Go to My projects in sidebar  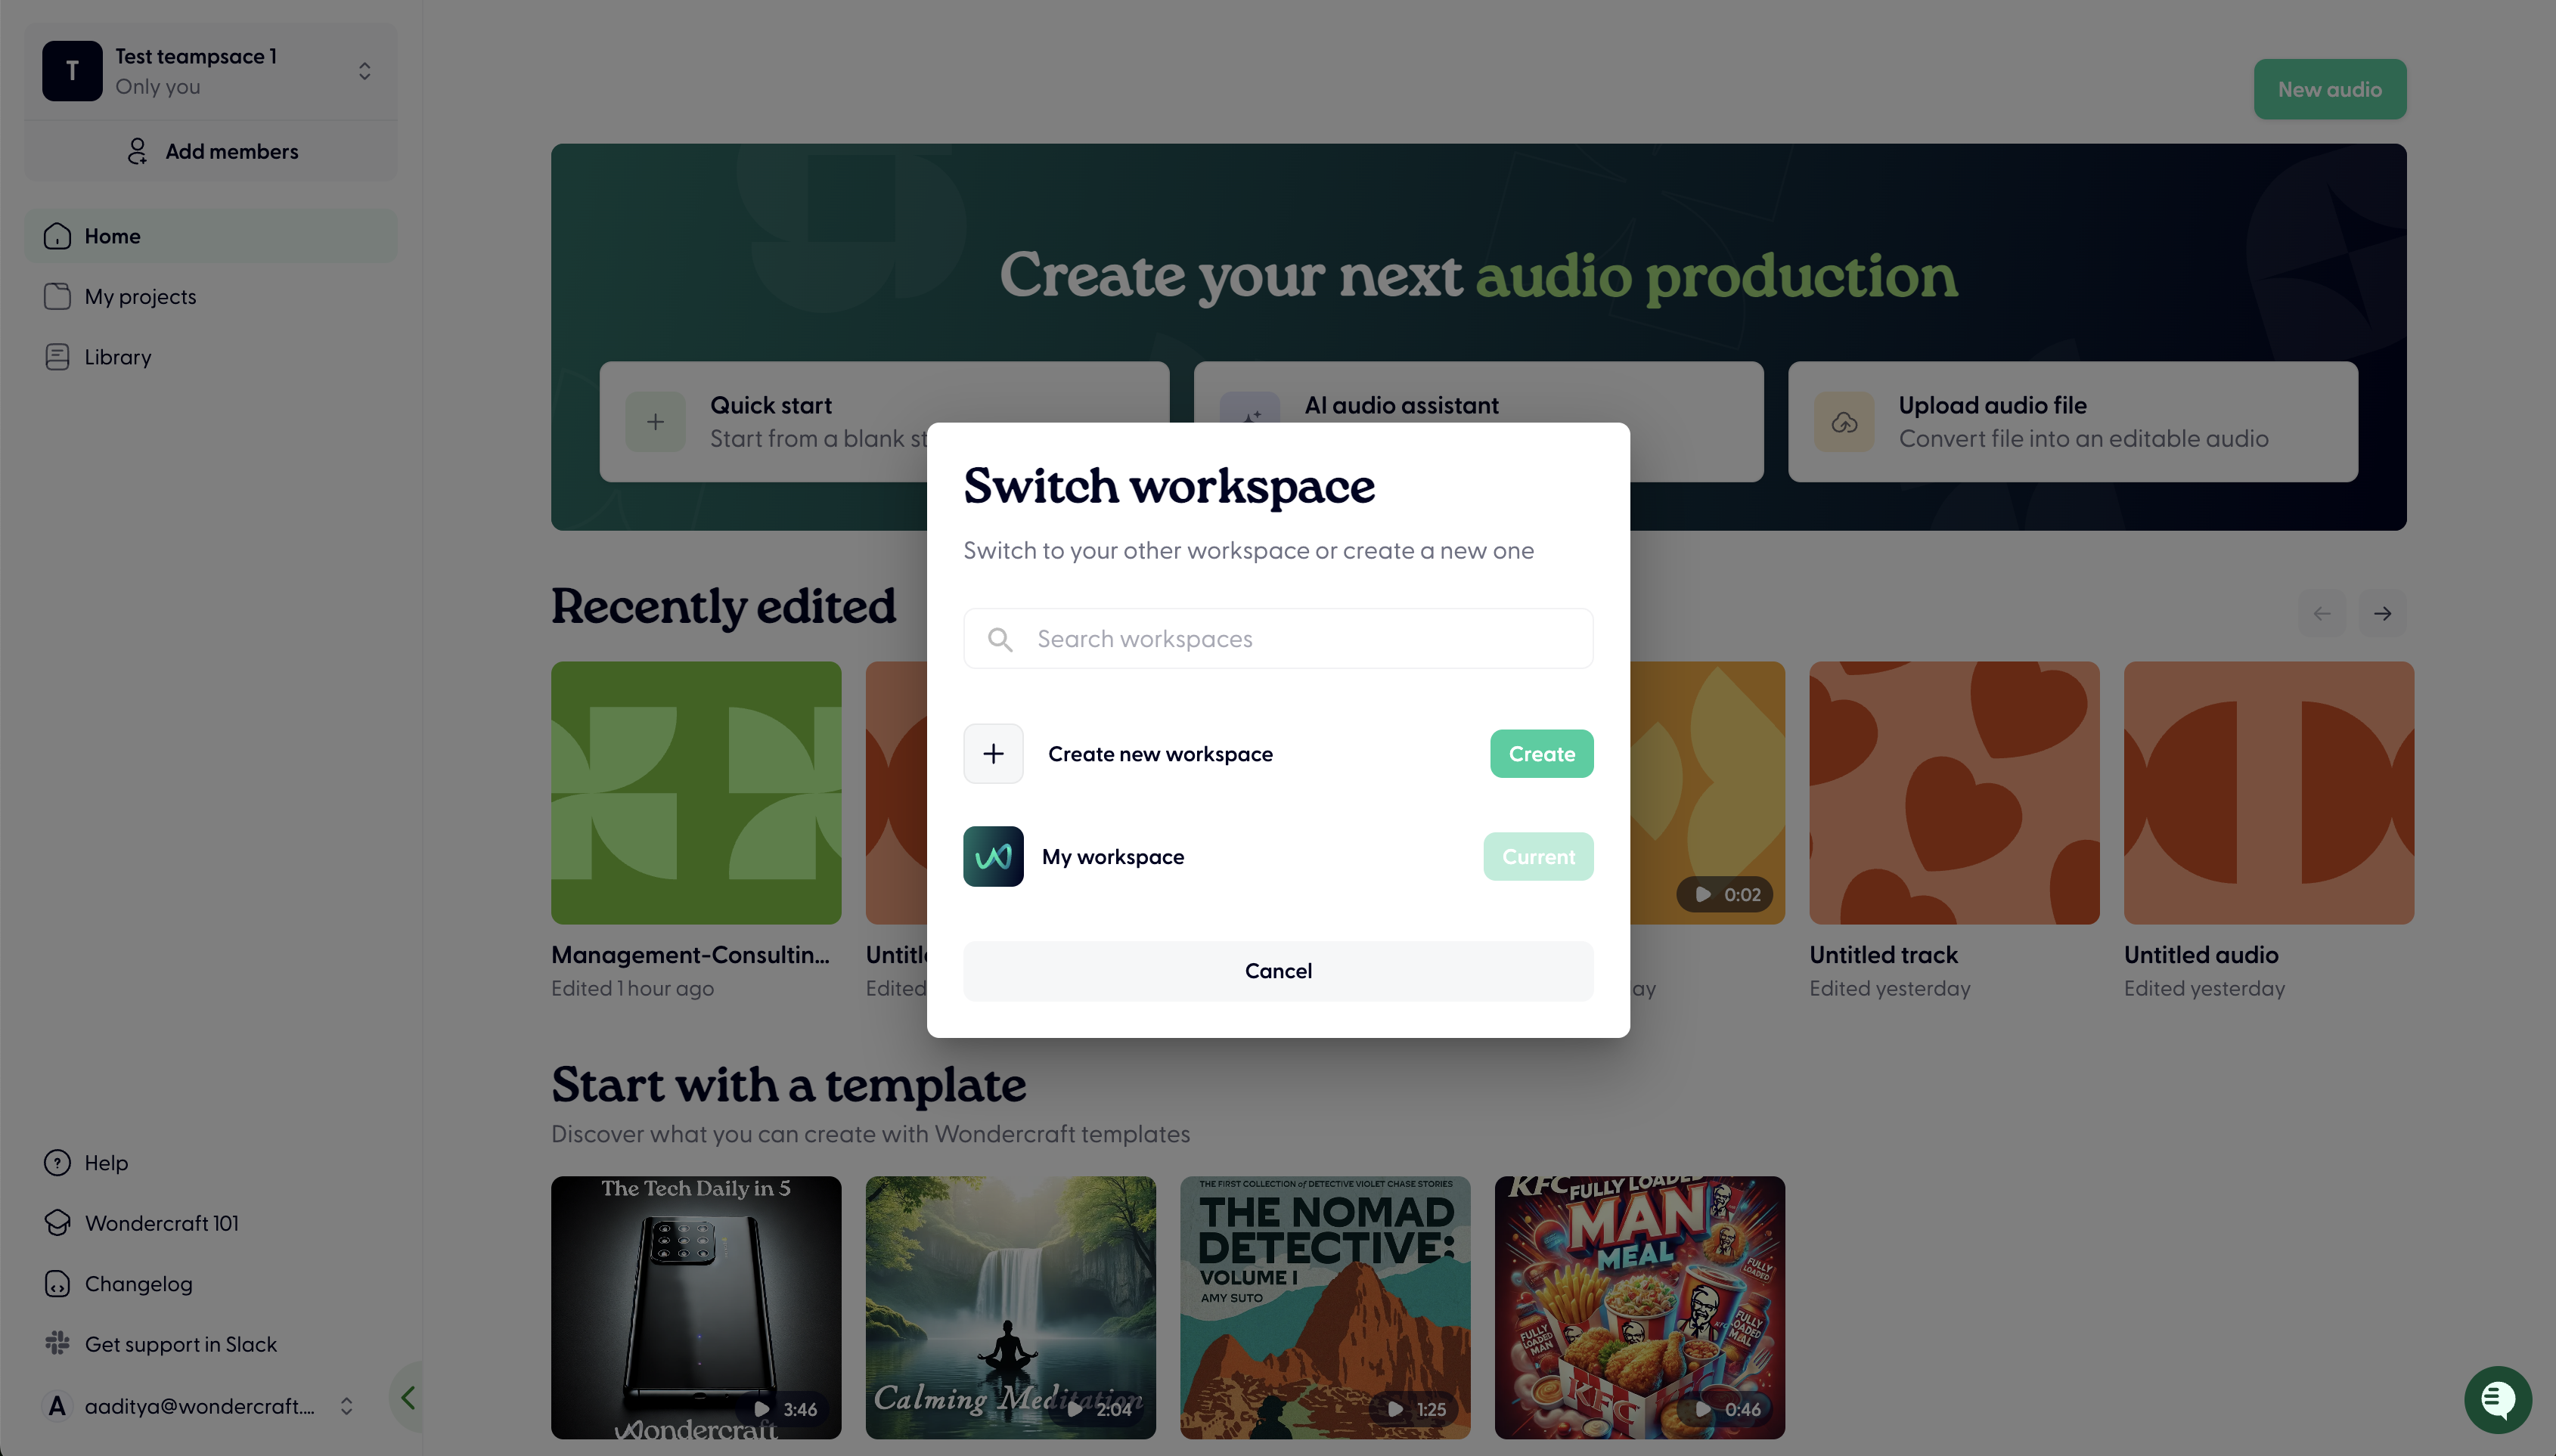(140, 297)
